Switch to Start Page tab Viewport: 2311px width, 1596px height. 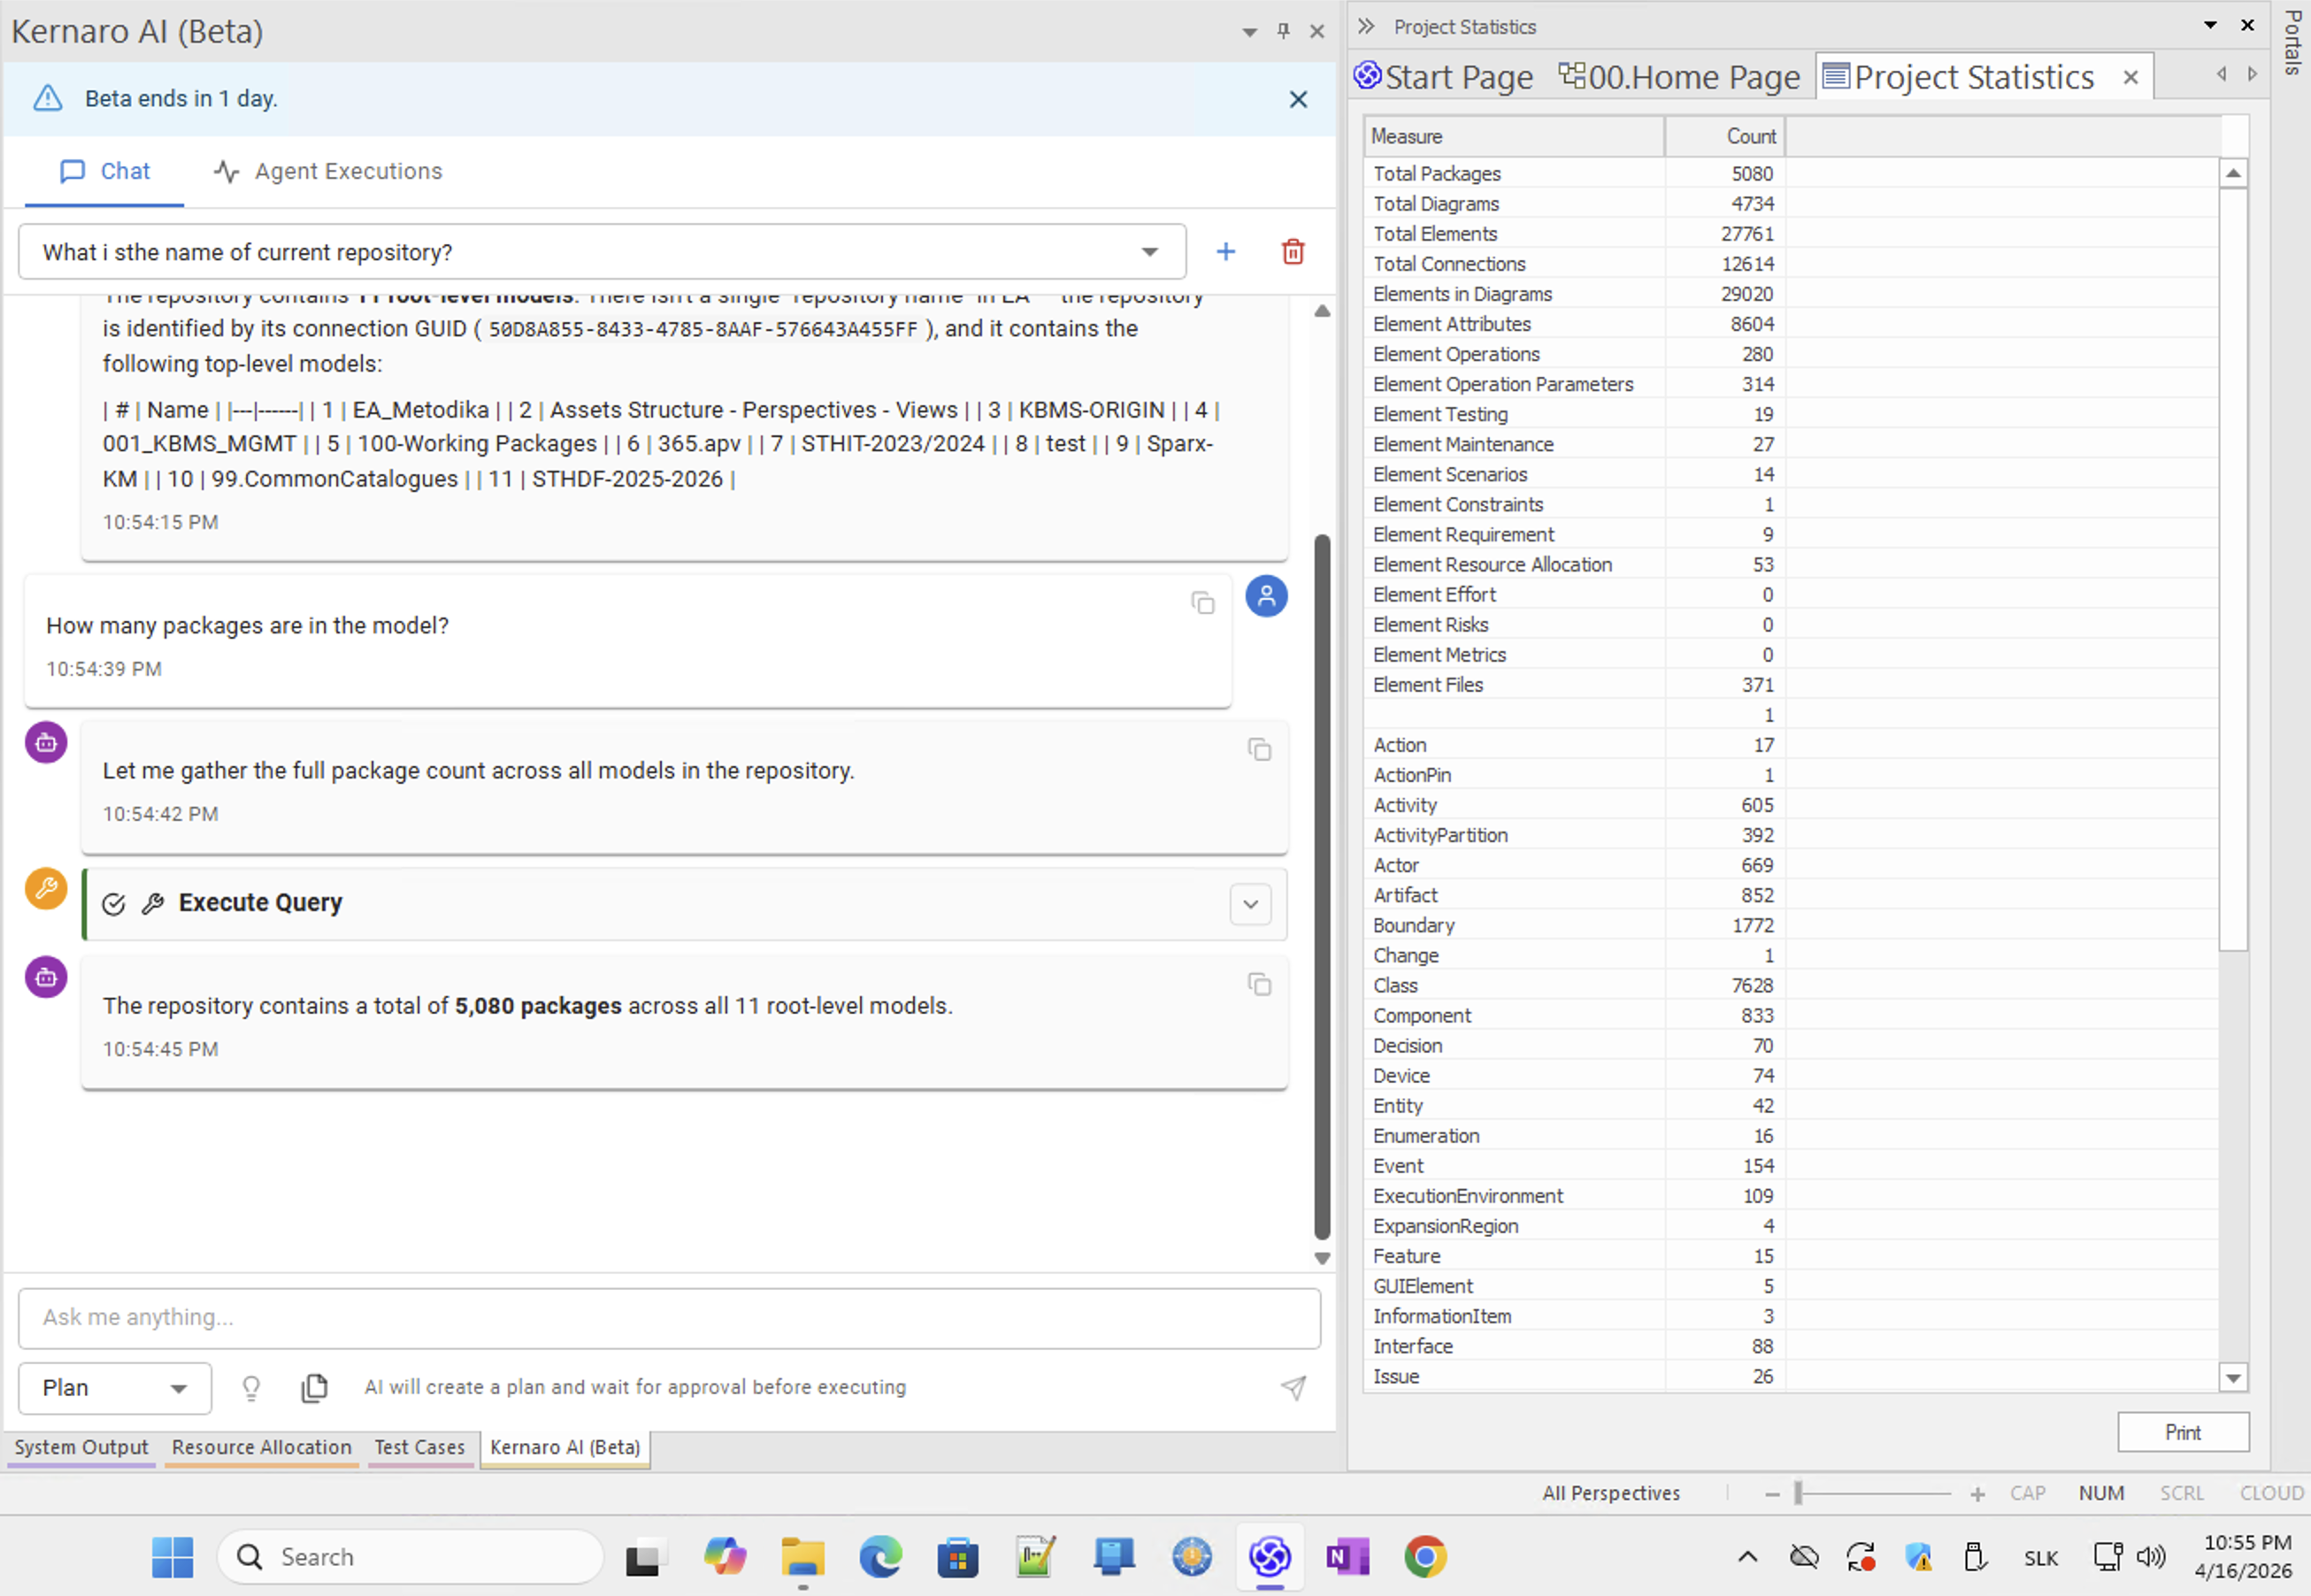[x=1443, y=77]
